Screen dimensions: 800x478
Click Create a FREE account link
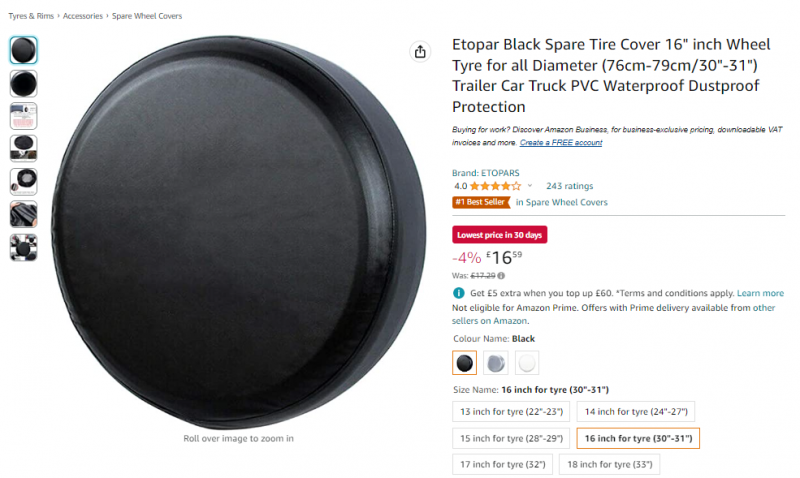[561, 142]
